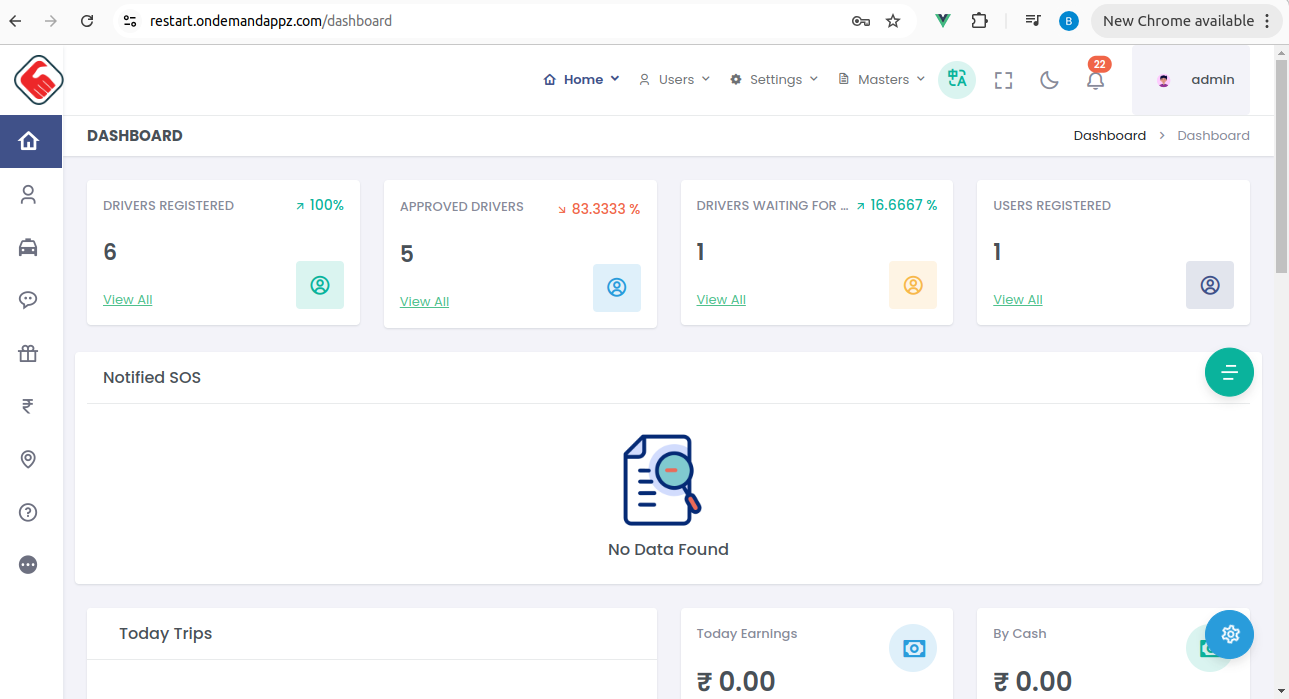Expand the Users dropdown menu
Image resolution: width=1289 pixels, height=699 pixels.
pyautogui.click(x=674, y=79)
